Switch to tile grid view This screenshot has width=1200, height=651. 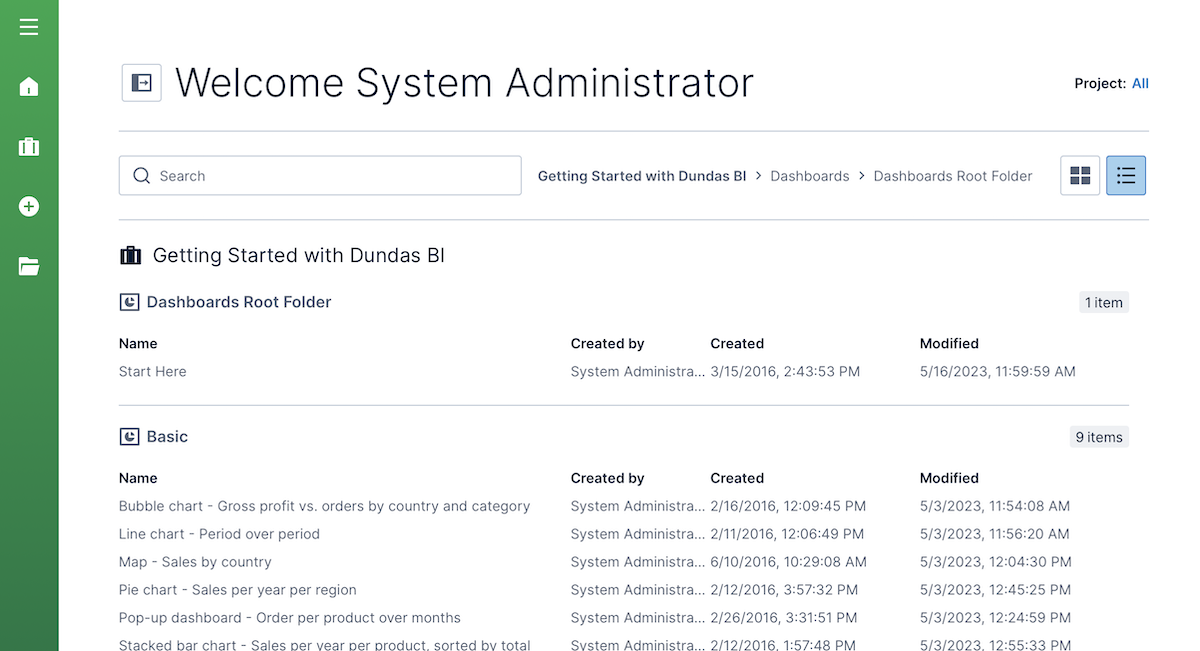coord(1080,176)
